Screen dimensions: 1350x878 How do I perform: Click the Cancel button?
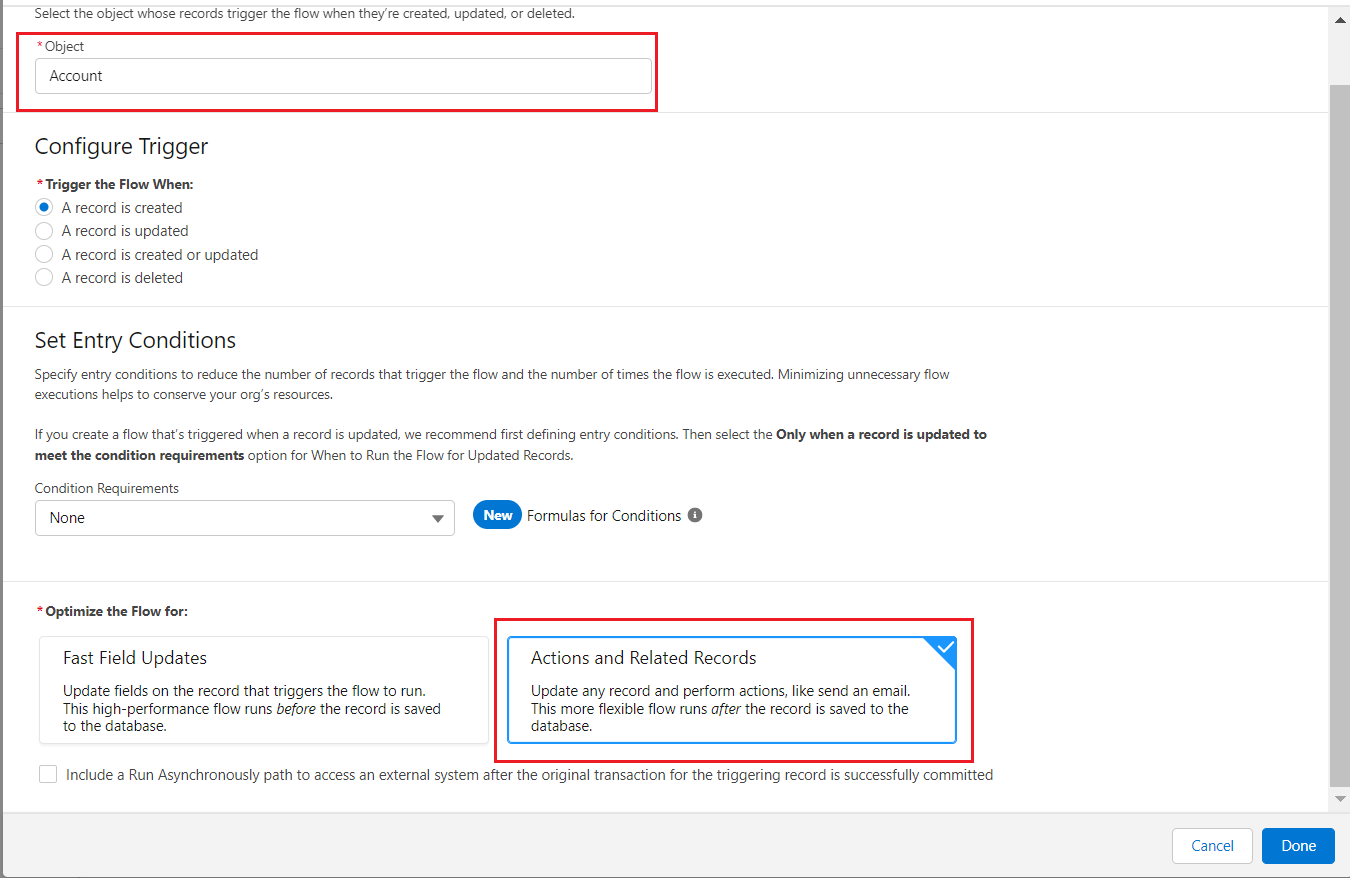(1212, 846)
